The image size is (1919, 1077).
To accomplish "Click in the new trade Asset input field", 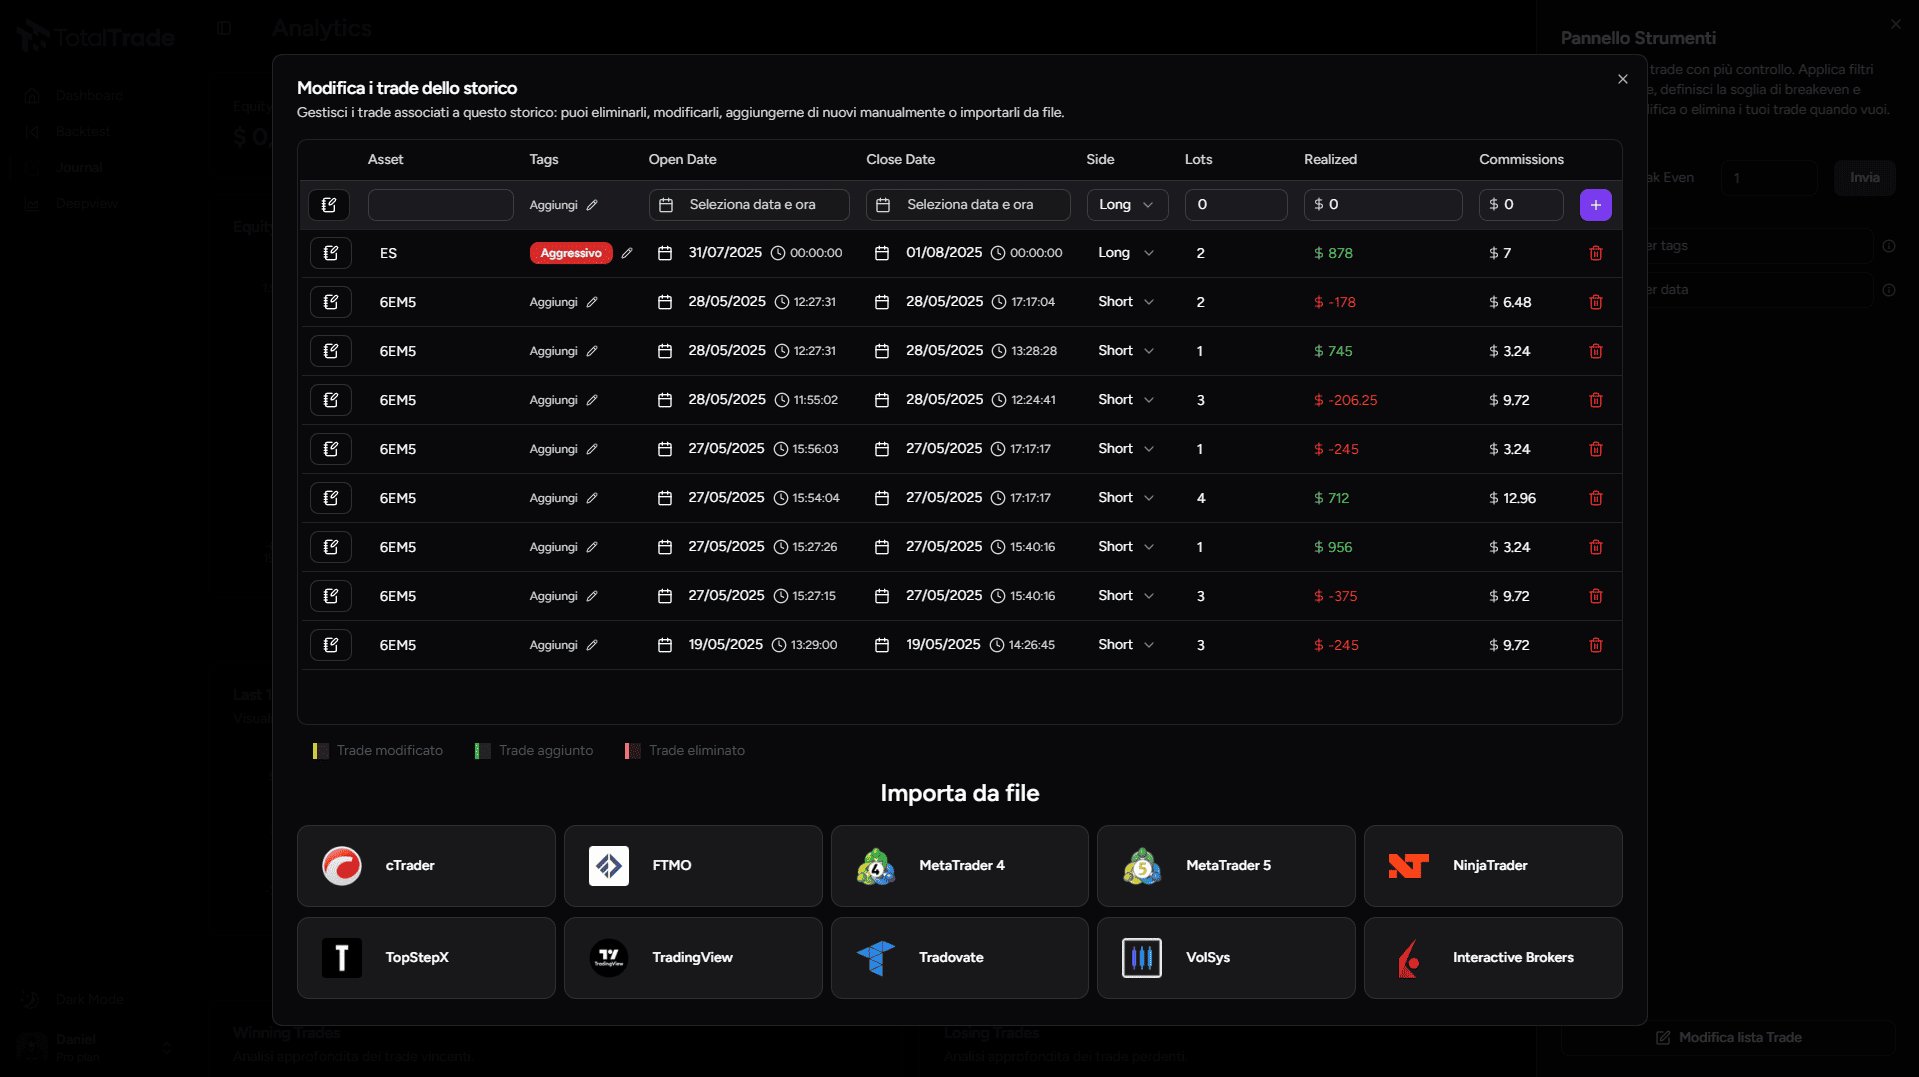I will point(440,205).
